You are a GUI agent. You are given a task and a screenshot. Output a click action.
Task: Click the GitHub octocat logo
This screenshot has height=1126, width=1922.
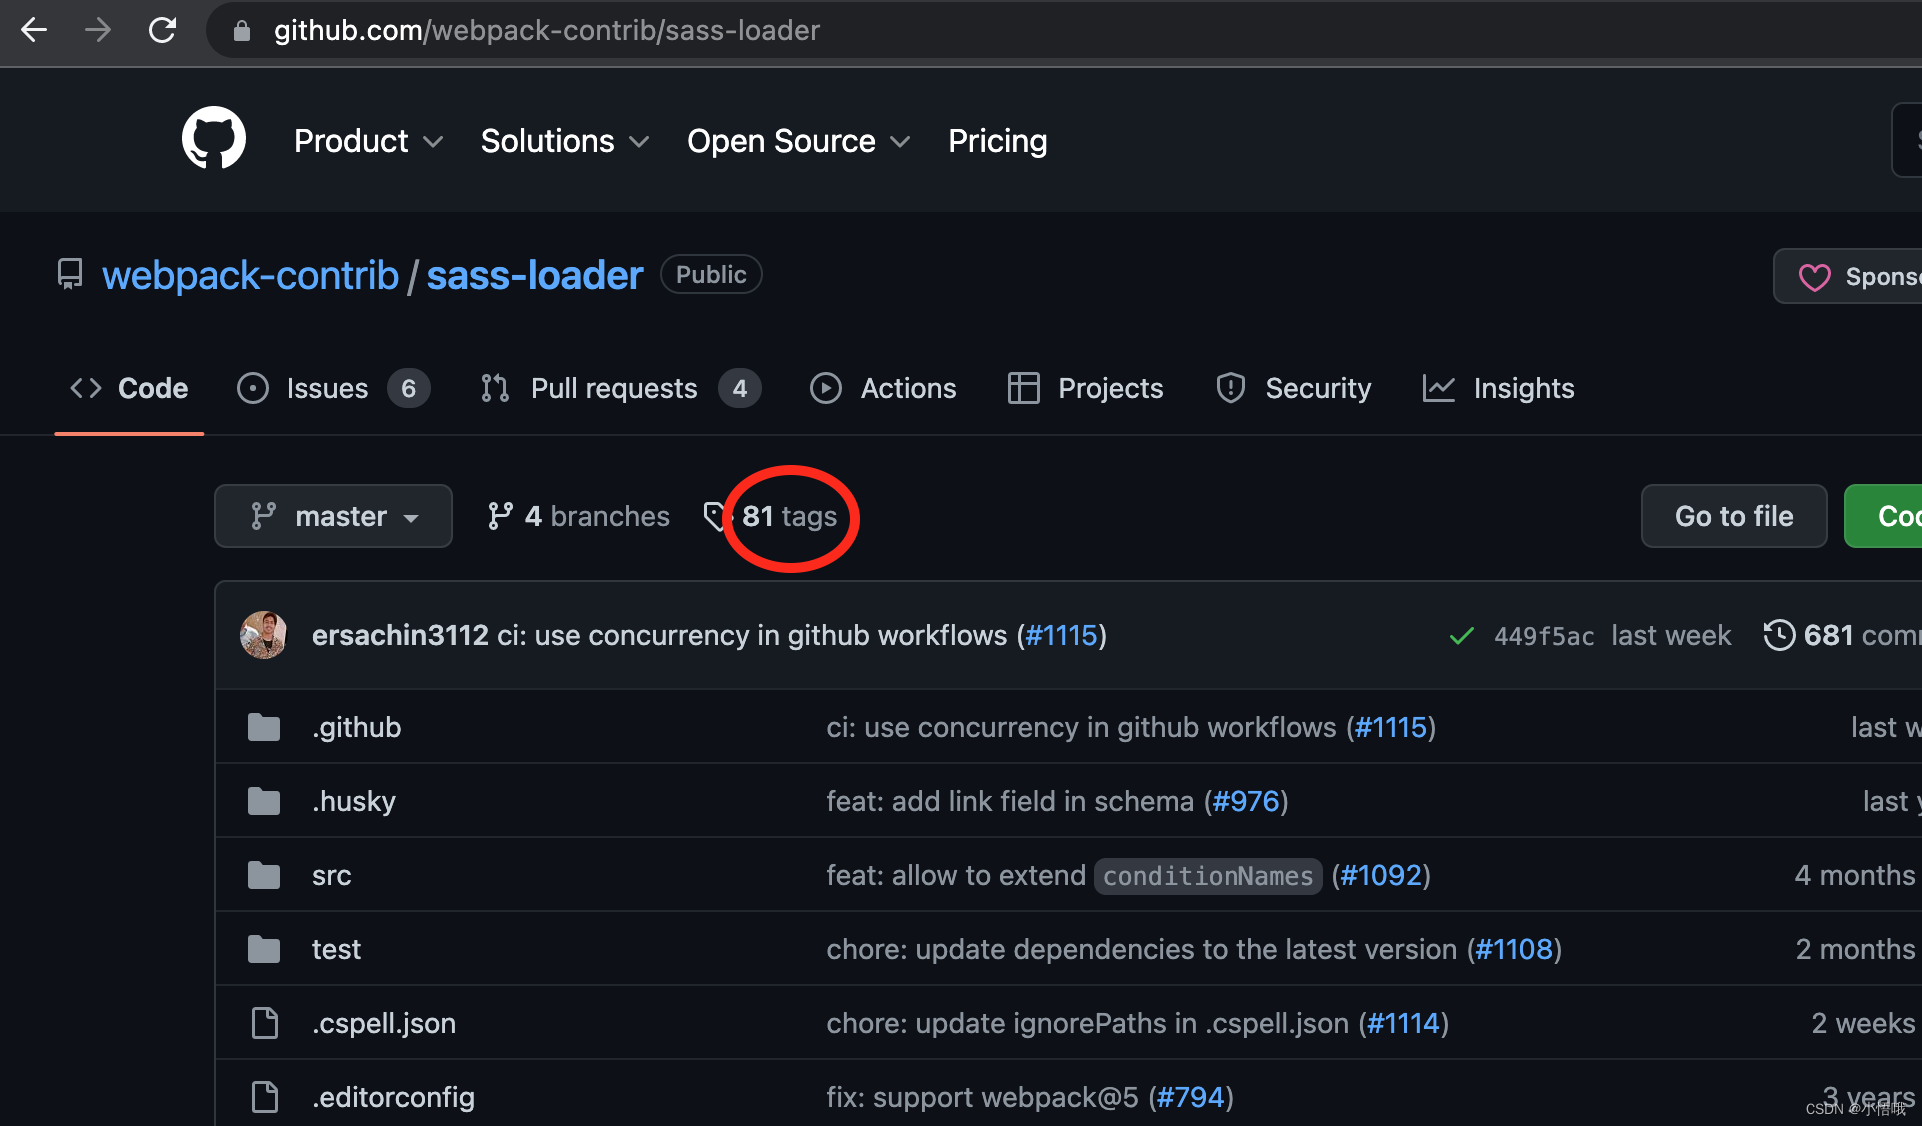point(214,139)
